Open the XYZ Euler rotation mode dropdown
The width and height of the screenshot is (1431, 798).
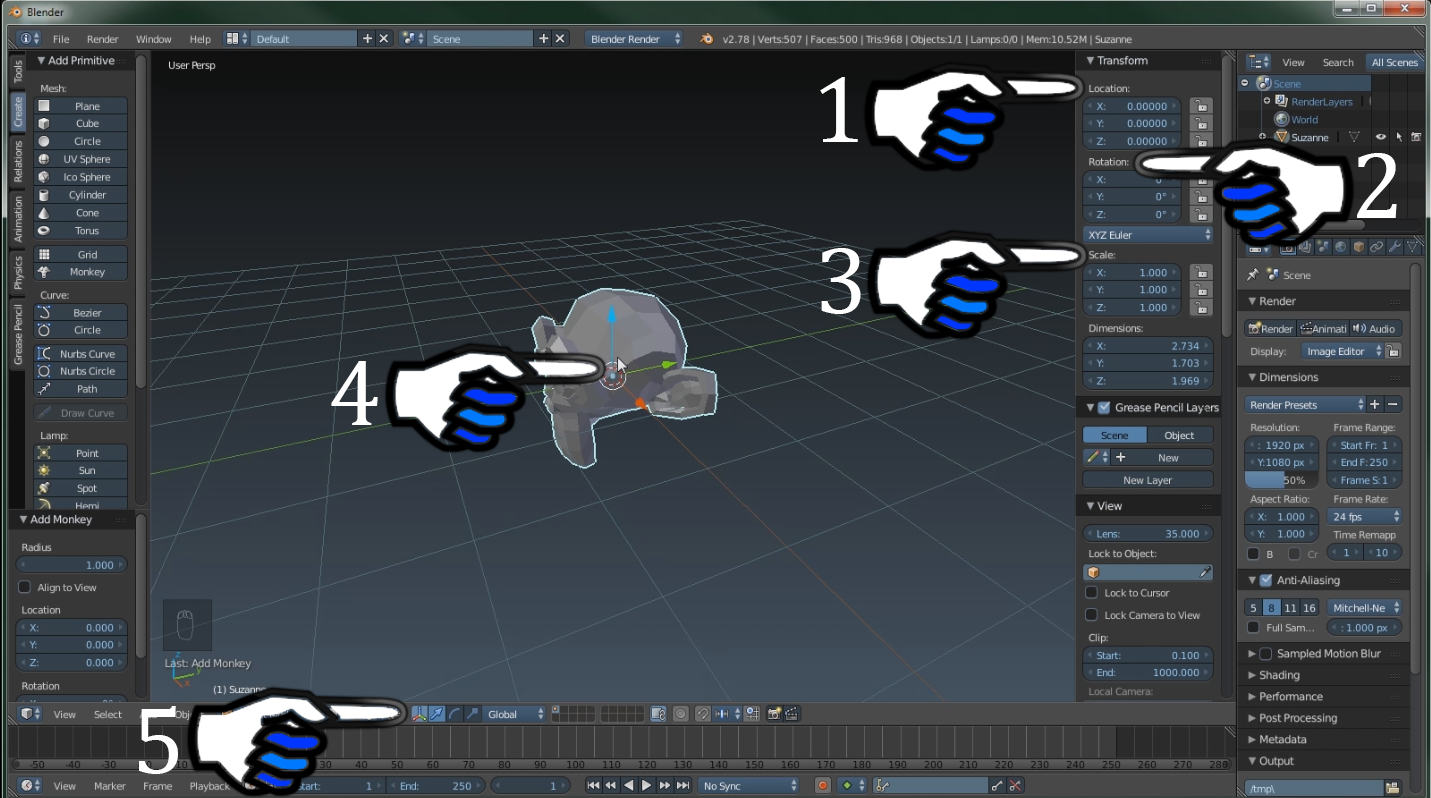coord(1148,235)
